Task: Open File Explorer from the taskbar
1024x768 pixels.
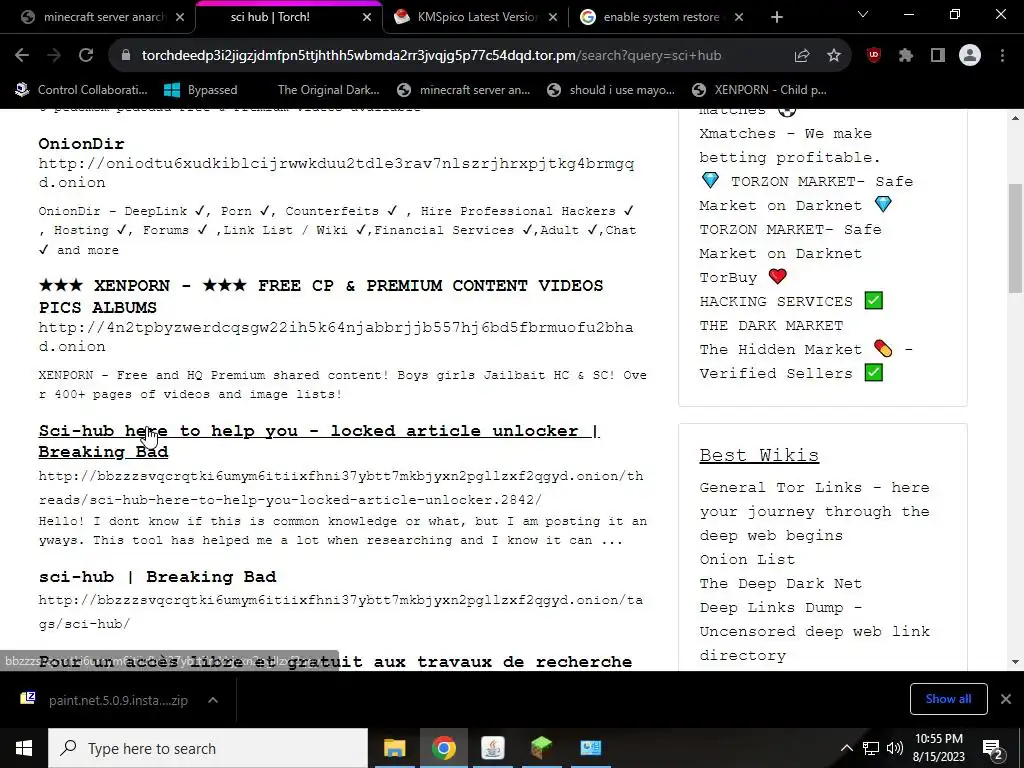Action: [394, 748]
